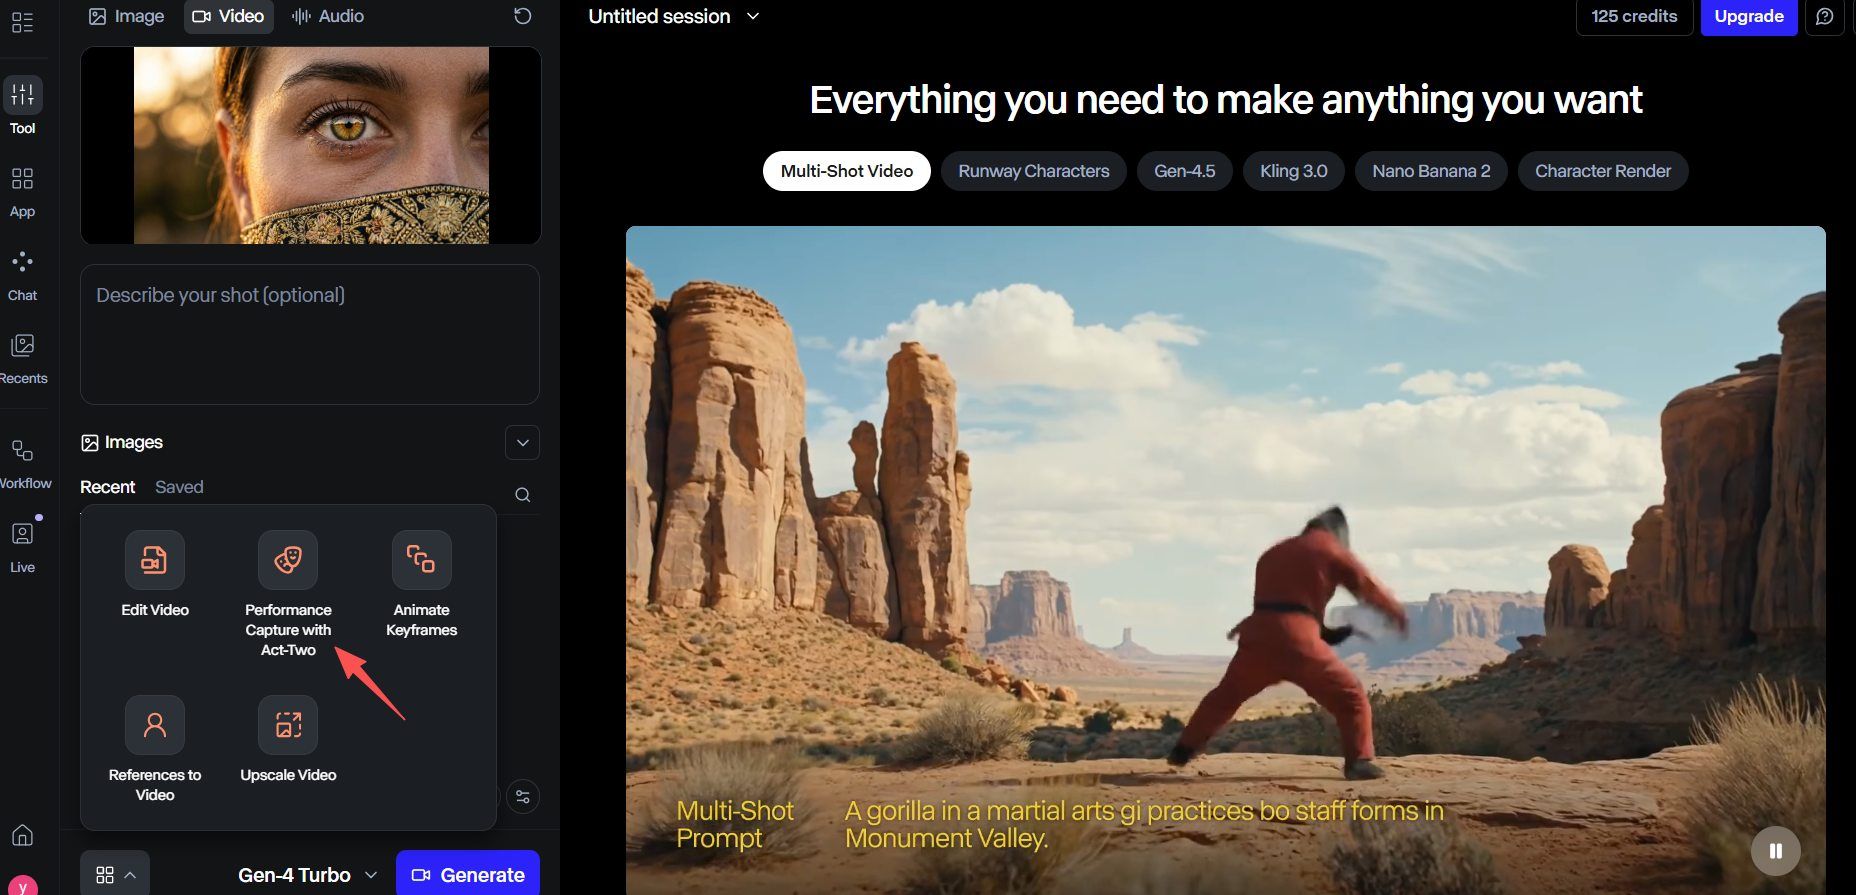The width and height of the screenshot is (1856, 895).
Task: Collapse the Images section chevron
Action: [522, 443]
